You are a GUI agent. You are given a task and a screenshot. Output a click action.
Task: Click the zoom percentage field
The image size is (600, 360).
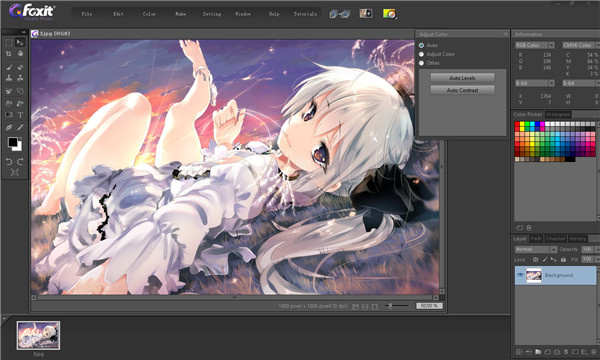[x=429, y=306]
